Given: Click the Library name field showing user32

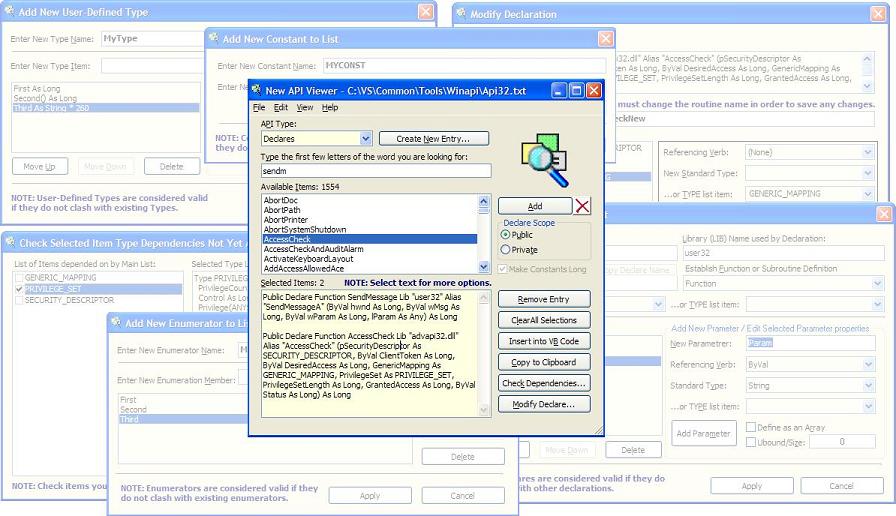Looking at the screenshot, I should [x=783, y=253].
